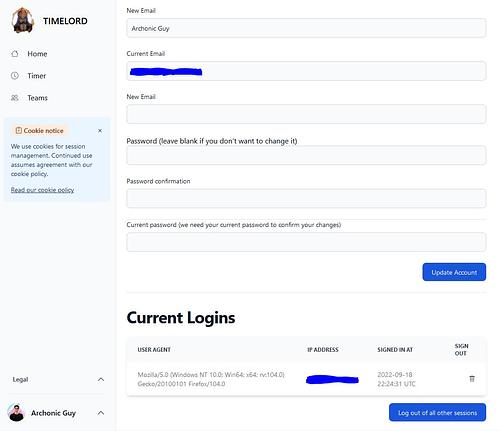
Task: Click the Archonic Guy avatar picture
Action: click(x=16, y=413)
